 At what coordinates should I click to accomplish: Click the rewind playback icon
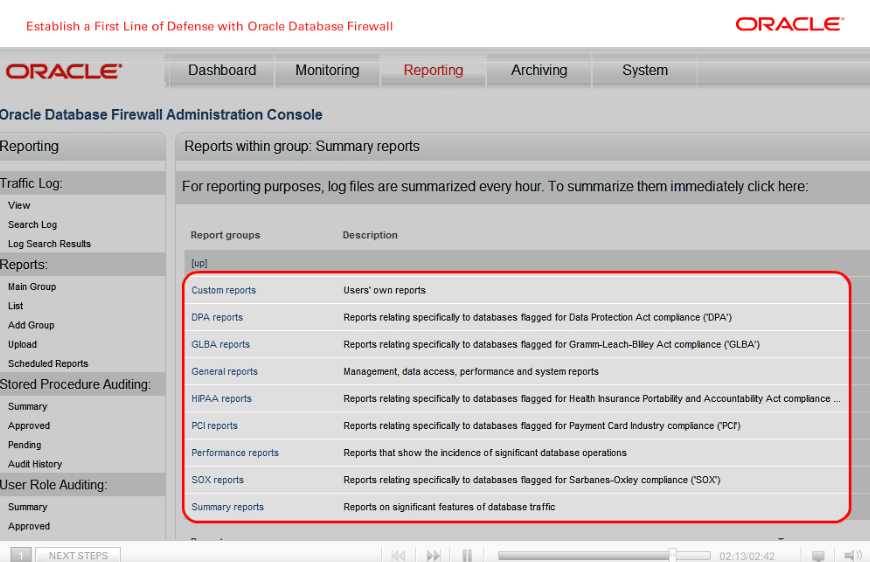(398, 555)
